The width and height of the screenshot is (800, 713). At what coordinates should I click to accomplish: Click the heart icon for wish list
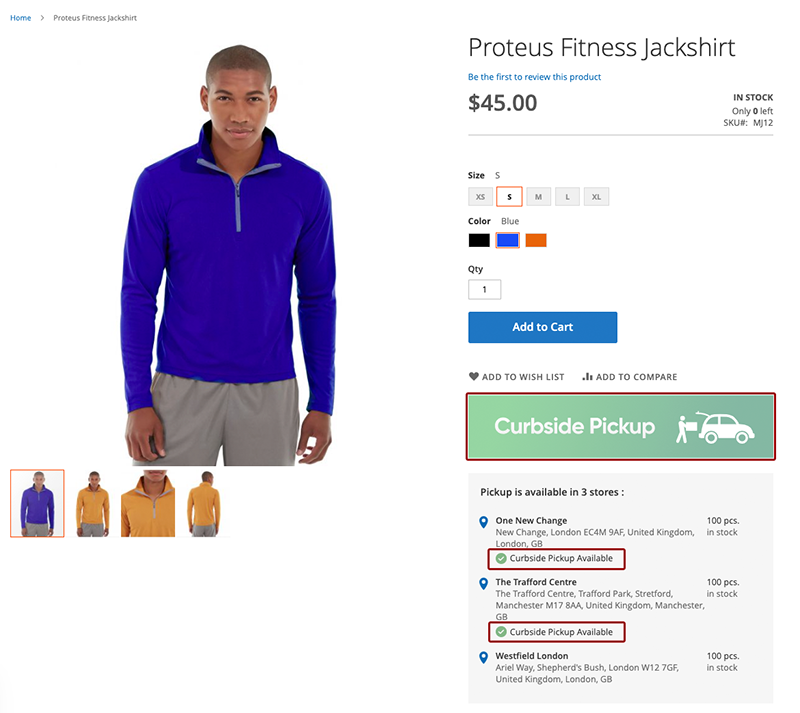(x=474, y=377)
